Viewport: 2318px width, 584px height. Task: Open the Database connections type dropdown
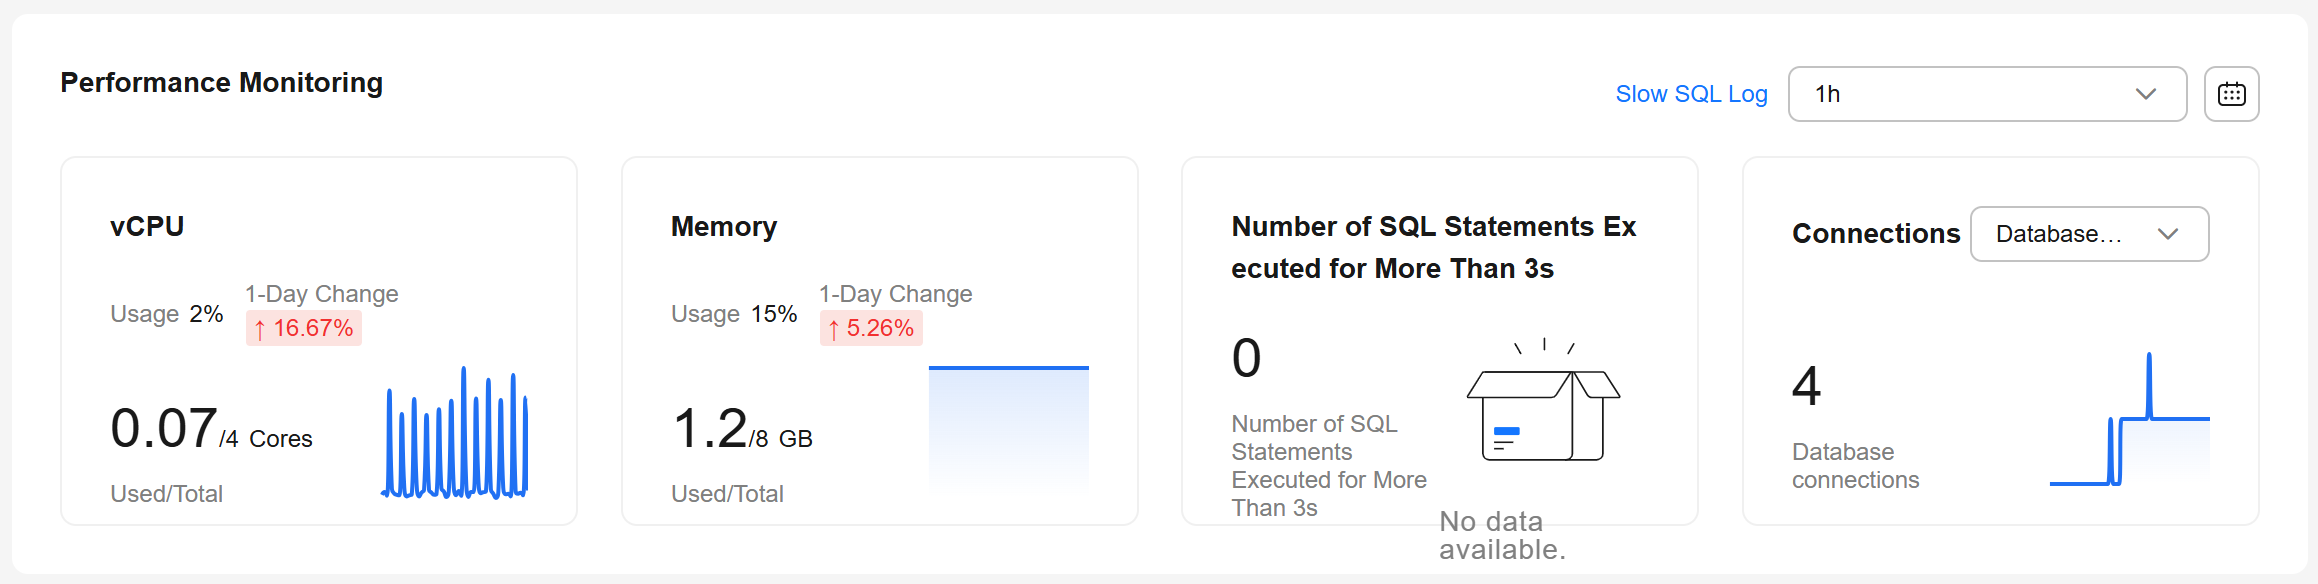coord(2089,234)
